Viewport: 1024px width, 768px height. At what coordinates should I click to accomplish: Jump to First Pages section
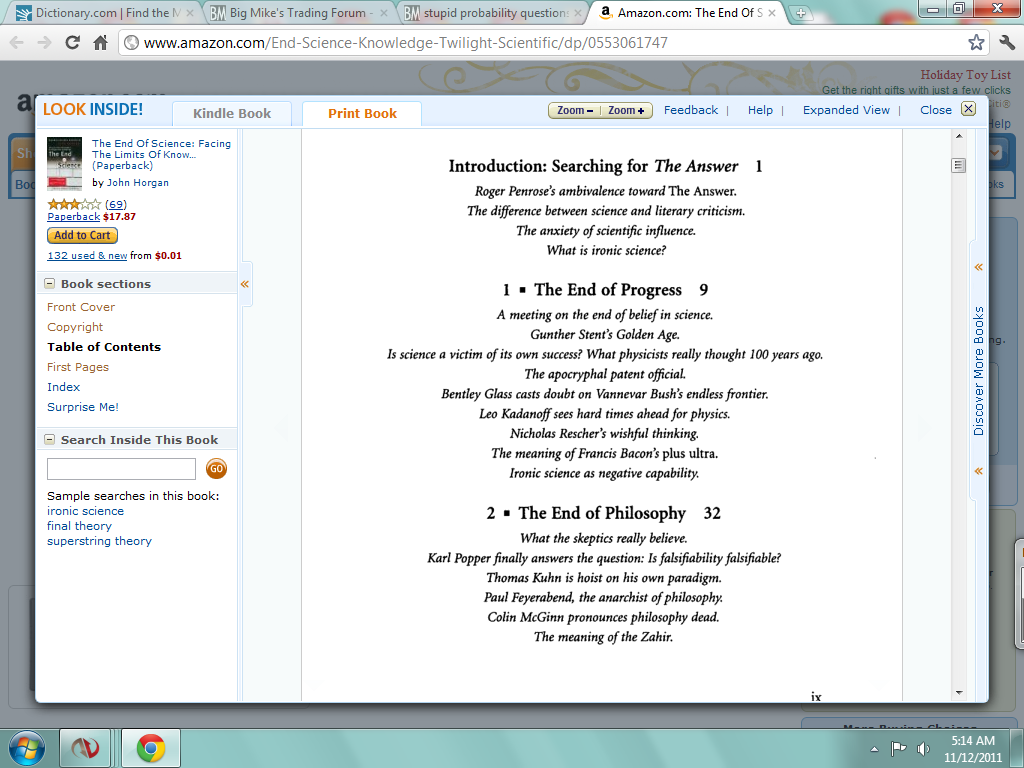(78, 367)
